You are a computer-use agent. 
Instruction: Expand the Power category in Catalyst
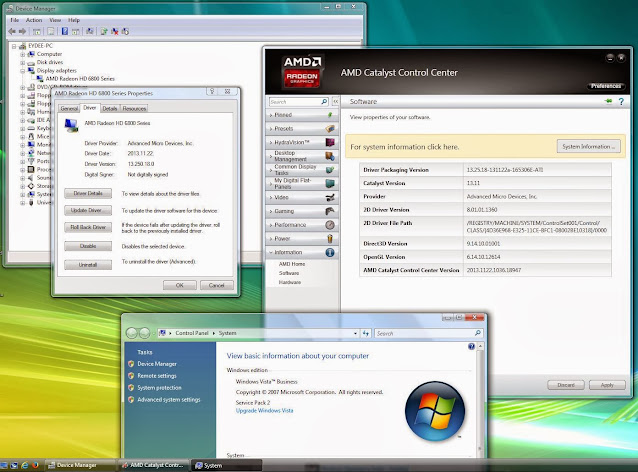[301, 238]
